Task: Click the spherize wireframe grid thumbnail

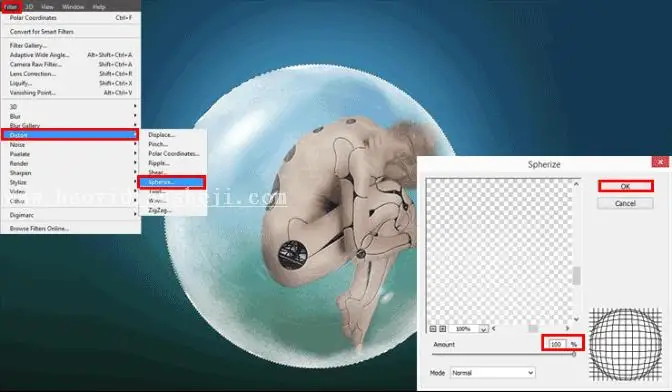Action: 625,344
